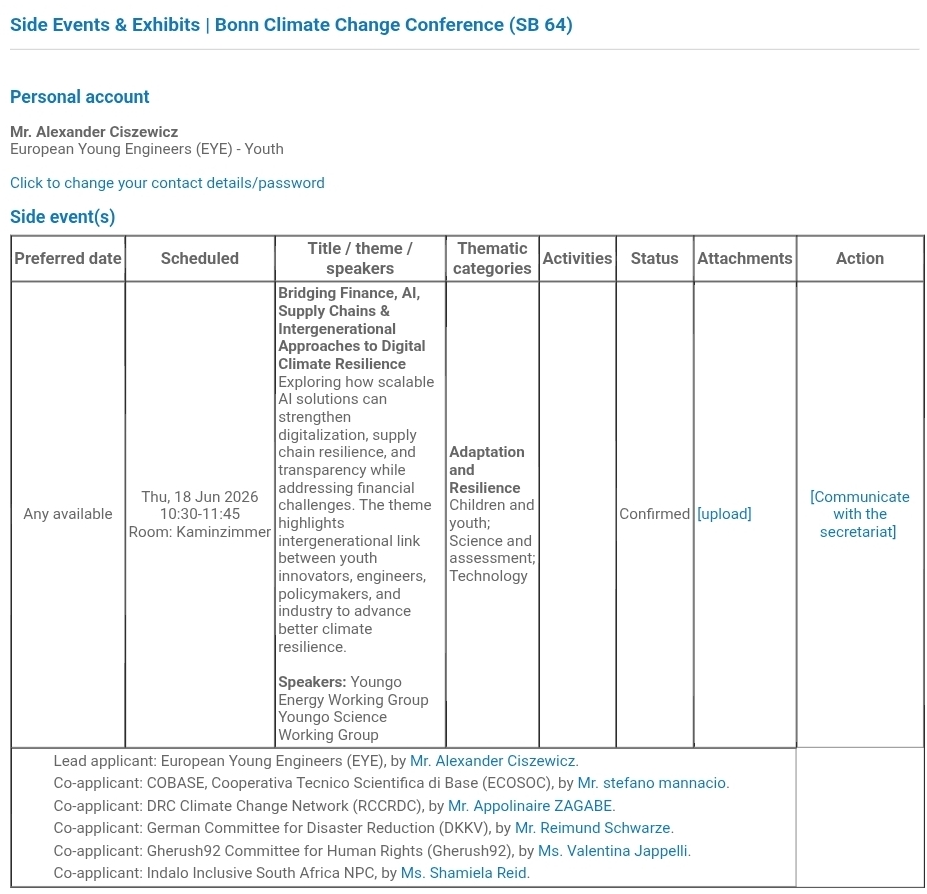Click 'Co-applicant: Indalo Inclusive South Africa NPC' text
Image resolution: width=927 pixels, height=894 pixels.
[214, 873]
